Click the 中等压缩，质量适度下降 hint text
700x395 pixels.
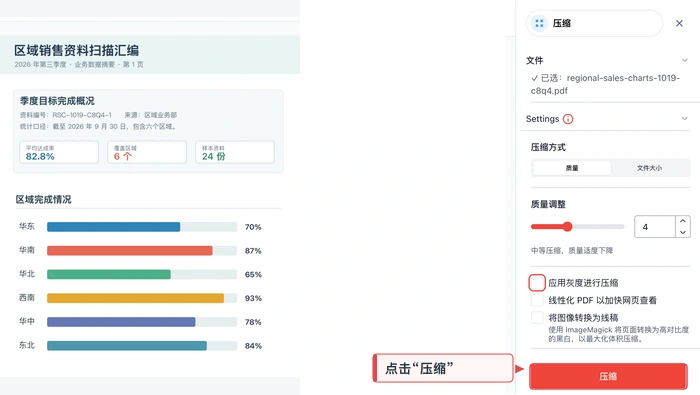[572, 250]
